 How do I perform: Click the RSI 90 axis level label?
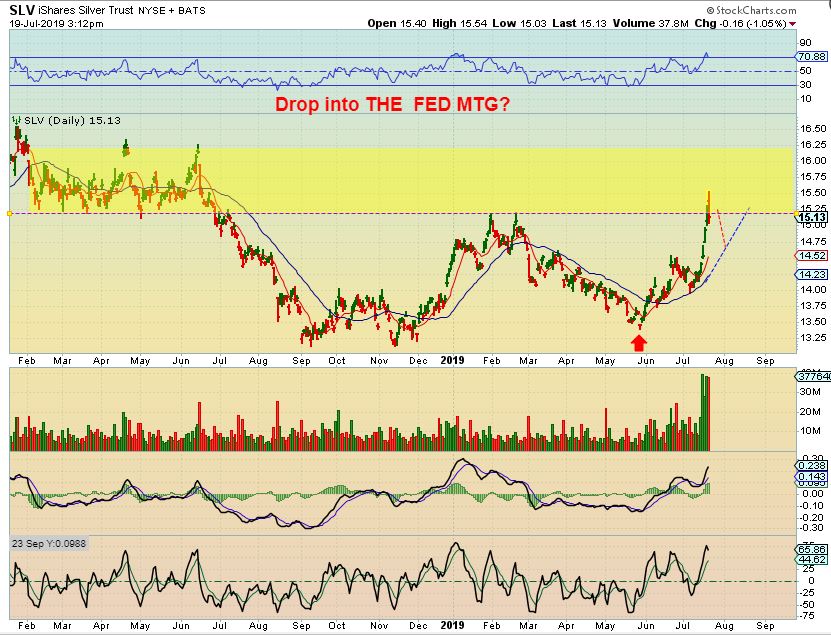click(806, 43)
